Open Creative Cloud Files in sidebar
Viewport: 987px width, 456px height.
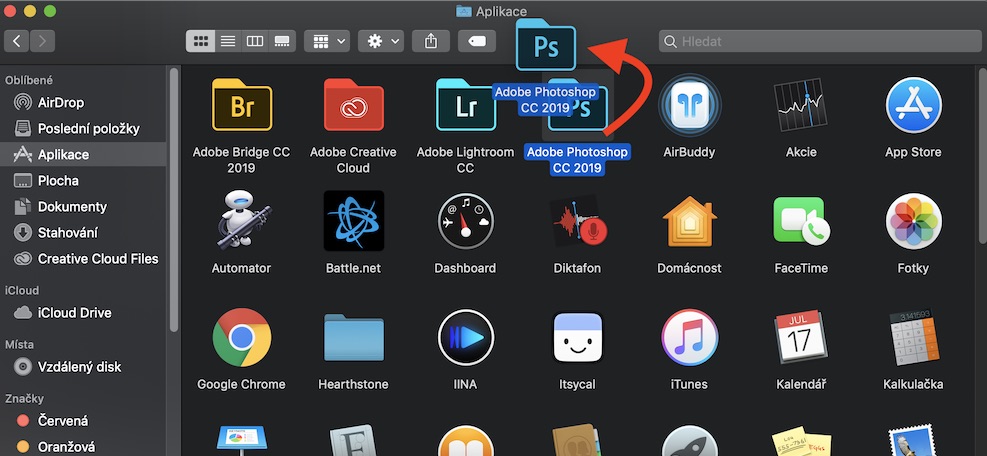pos(83,259)
